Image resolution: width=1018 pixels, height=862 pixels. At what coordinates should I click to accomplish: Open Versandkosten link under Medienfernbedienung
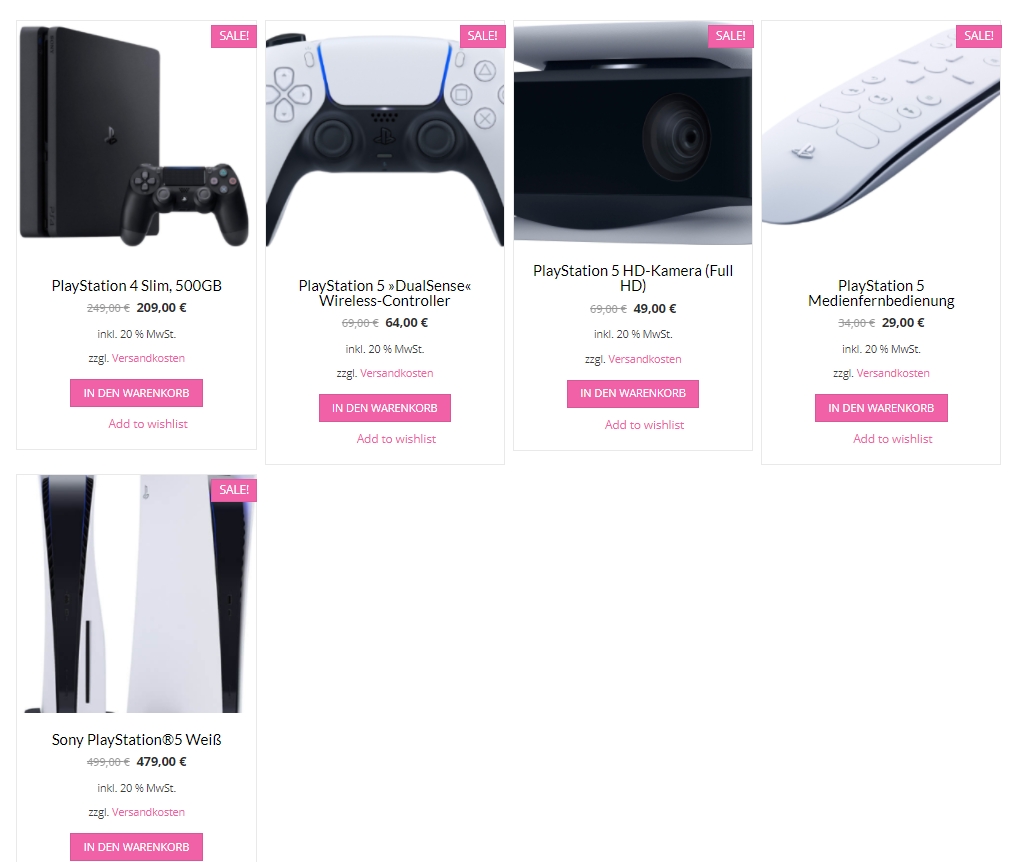point(893,373)
